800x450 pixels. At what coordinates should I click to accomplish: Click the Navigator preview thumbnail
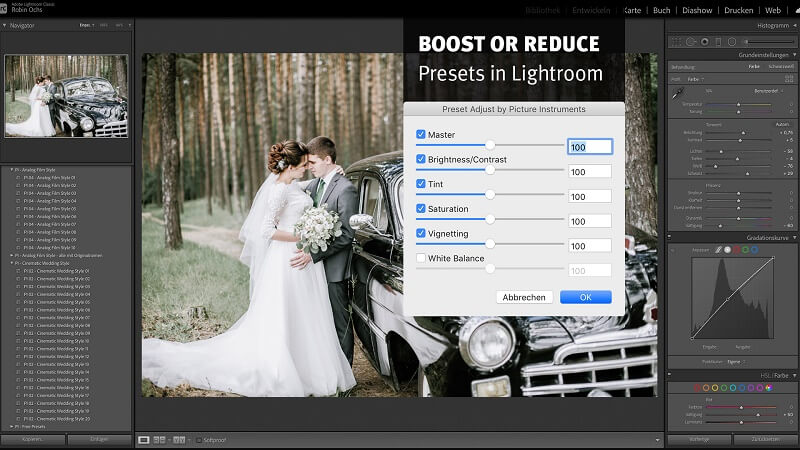(66, 96)
